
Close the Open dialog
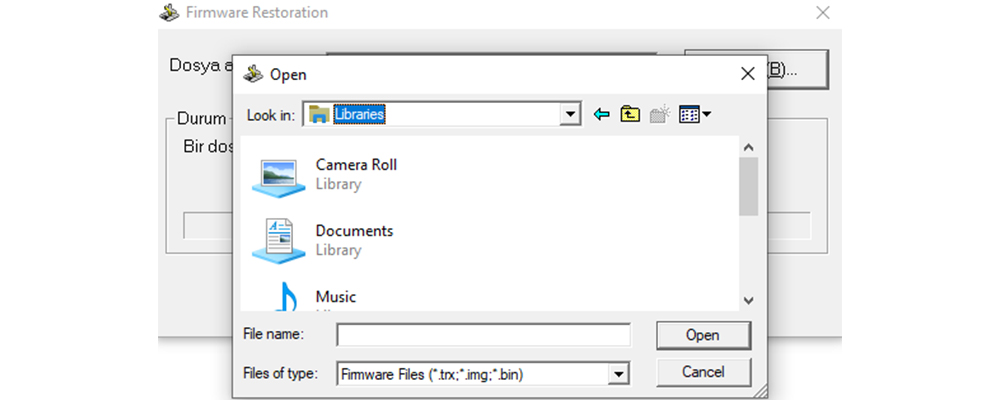click(747, 73)
